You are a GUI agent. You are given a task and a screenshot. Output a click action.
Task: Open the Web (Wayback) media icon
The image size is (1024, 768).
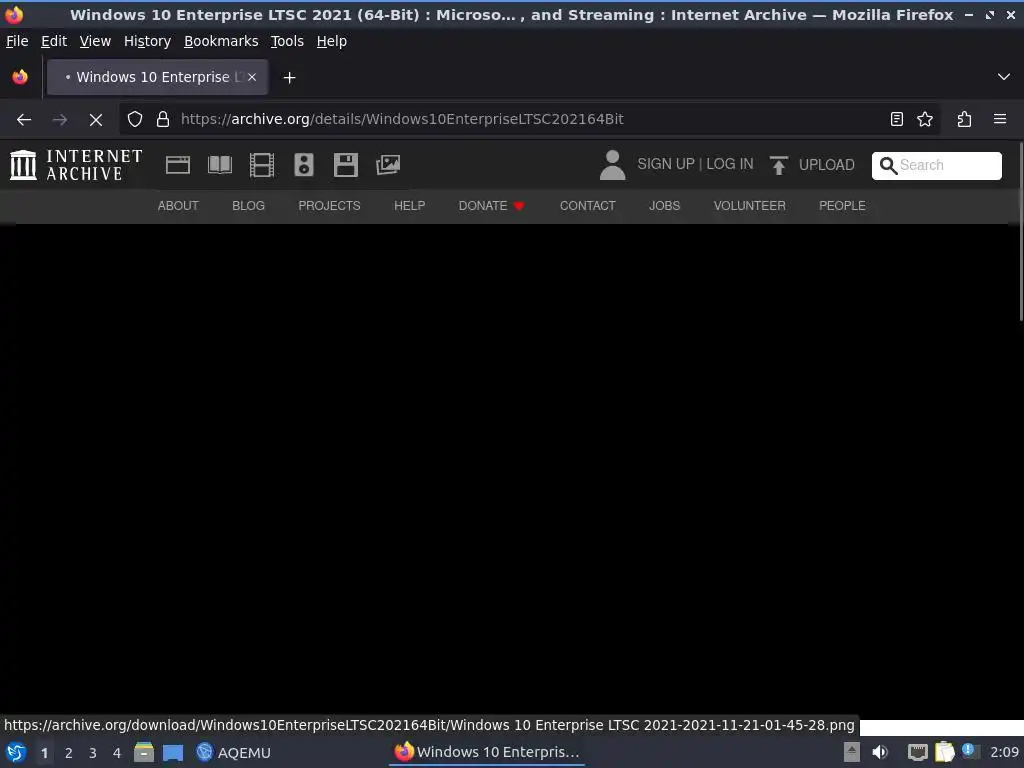(x=178, y=165)
